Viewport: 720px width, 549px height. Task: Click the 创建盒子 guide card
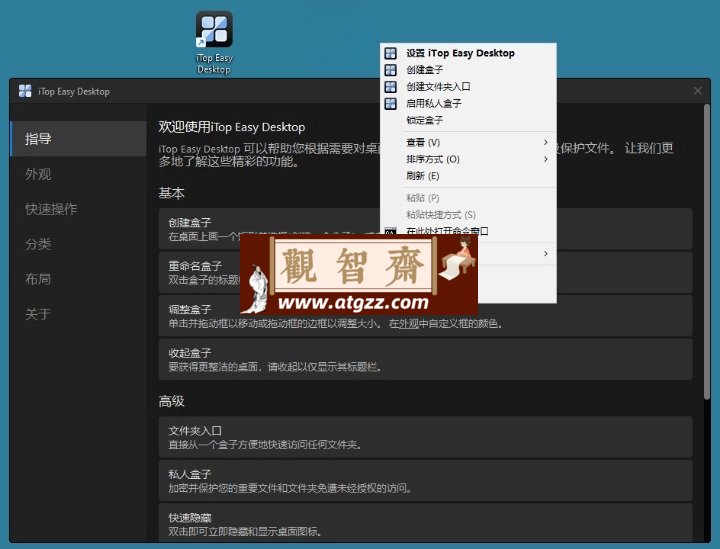point(425,229)
